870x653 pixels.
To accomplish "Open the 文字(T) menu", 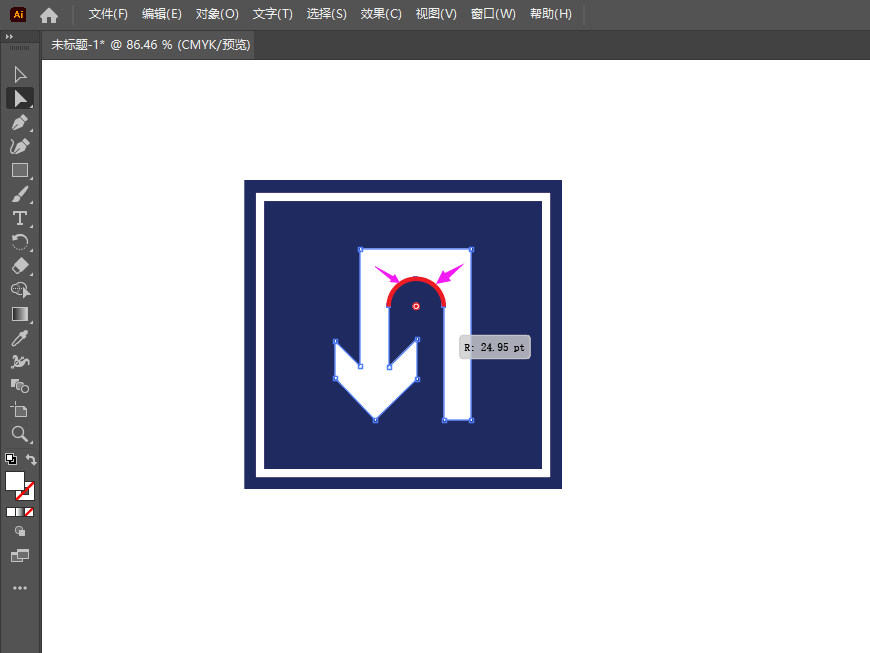I will click(x=272, y=14).
